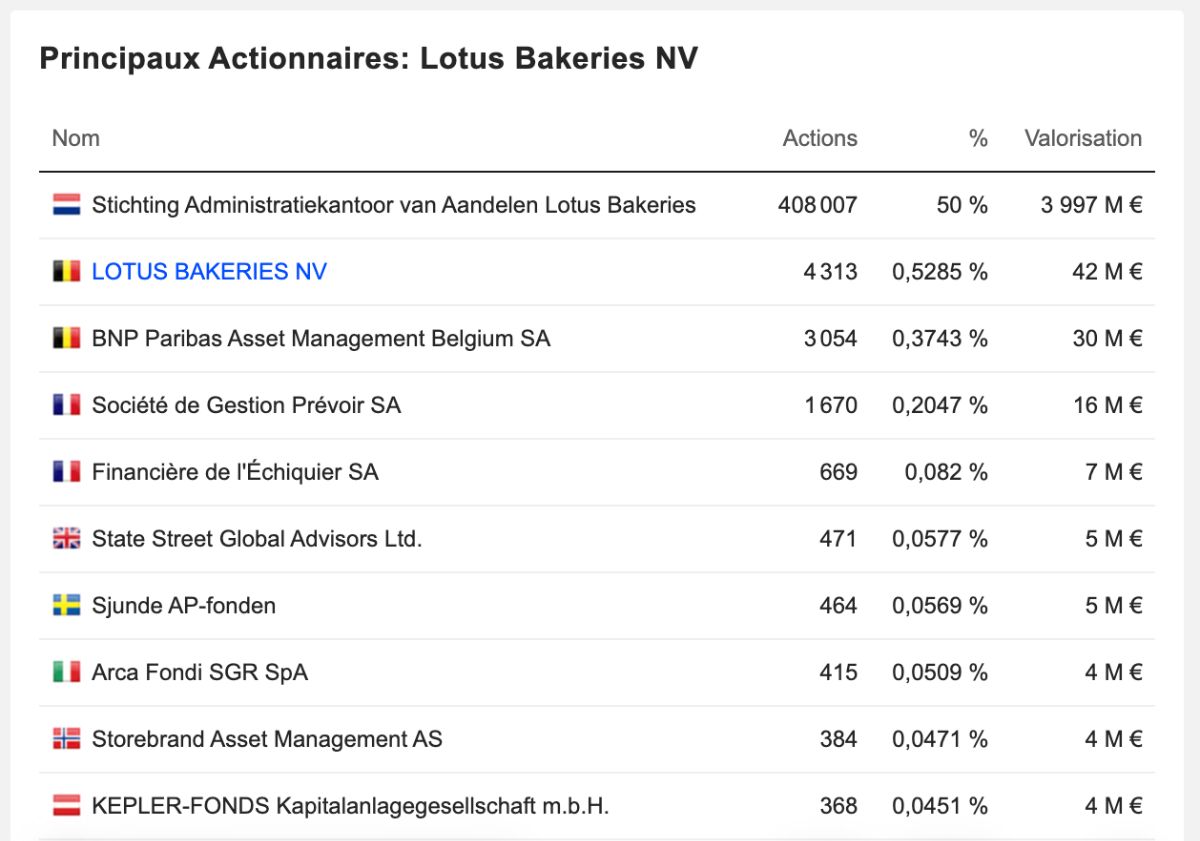Click the Swedish flag beside Sjunde AP-fonden

66,605
